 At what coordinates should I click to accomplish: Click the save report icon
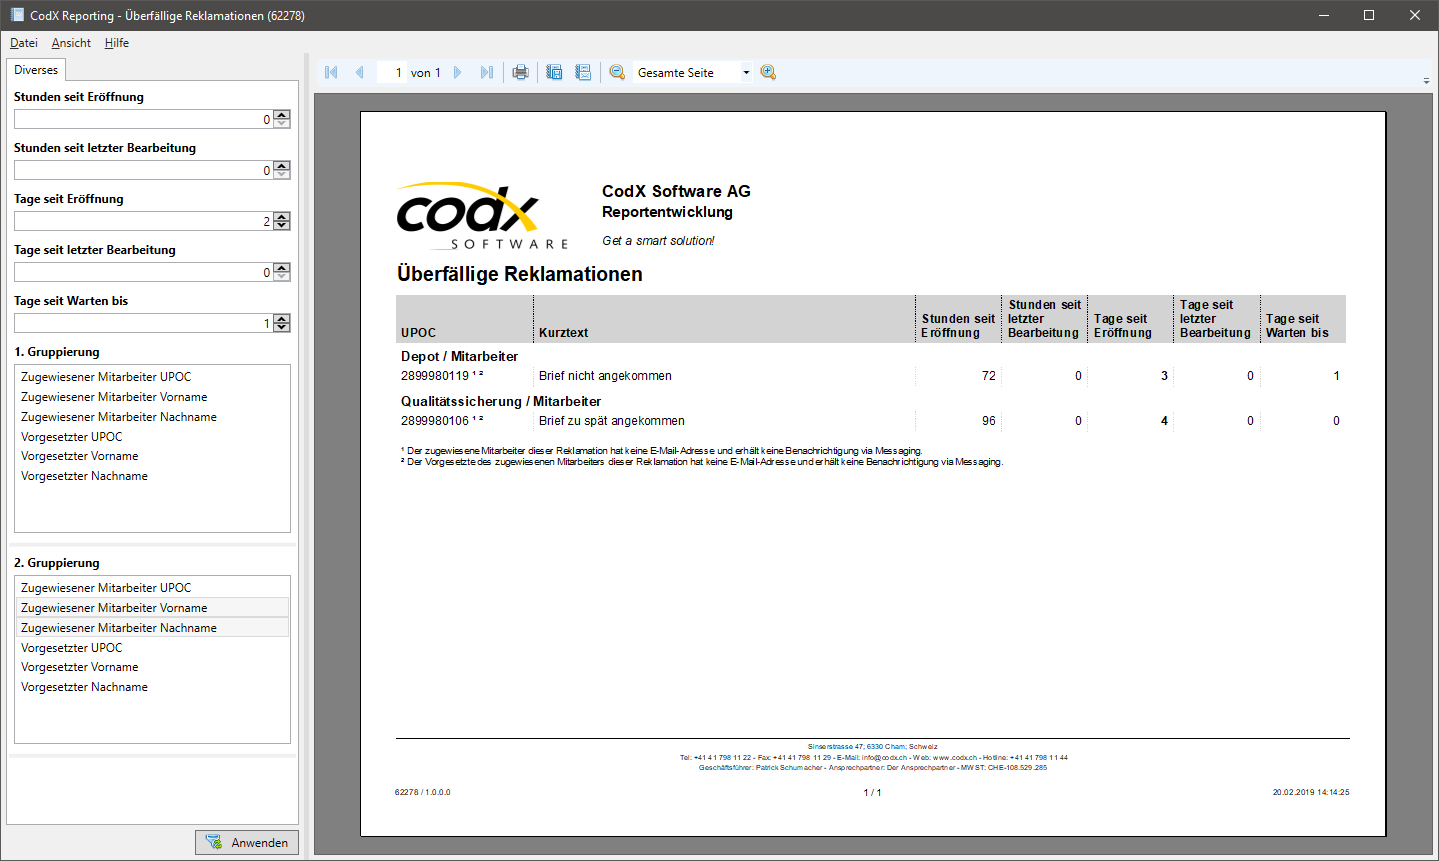point(554,72)
